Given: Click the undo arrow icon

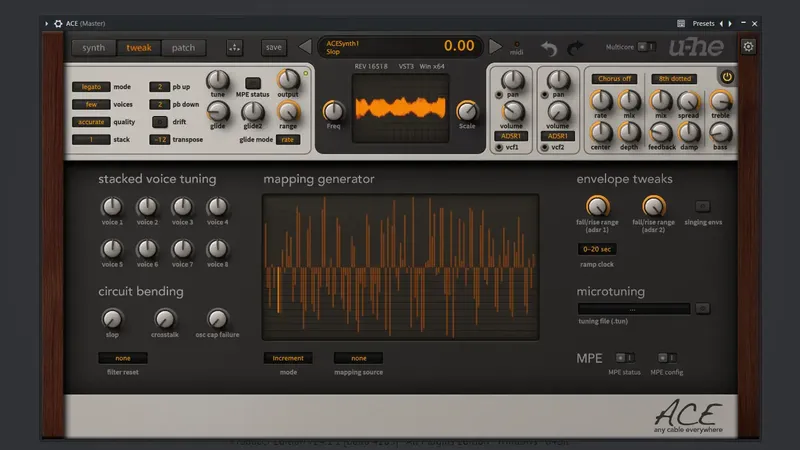Looking at the screenshot, I should tap(549, 48).
